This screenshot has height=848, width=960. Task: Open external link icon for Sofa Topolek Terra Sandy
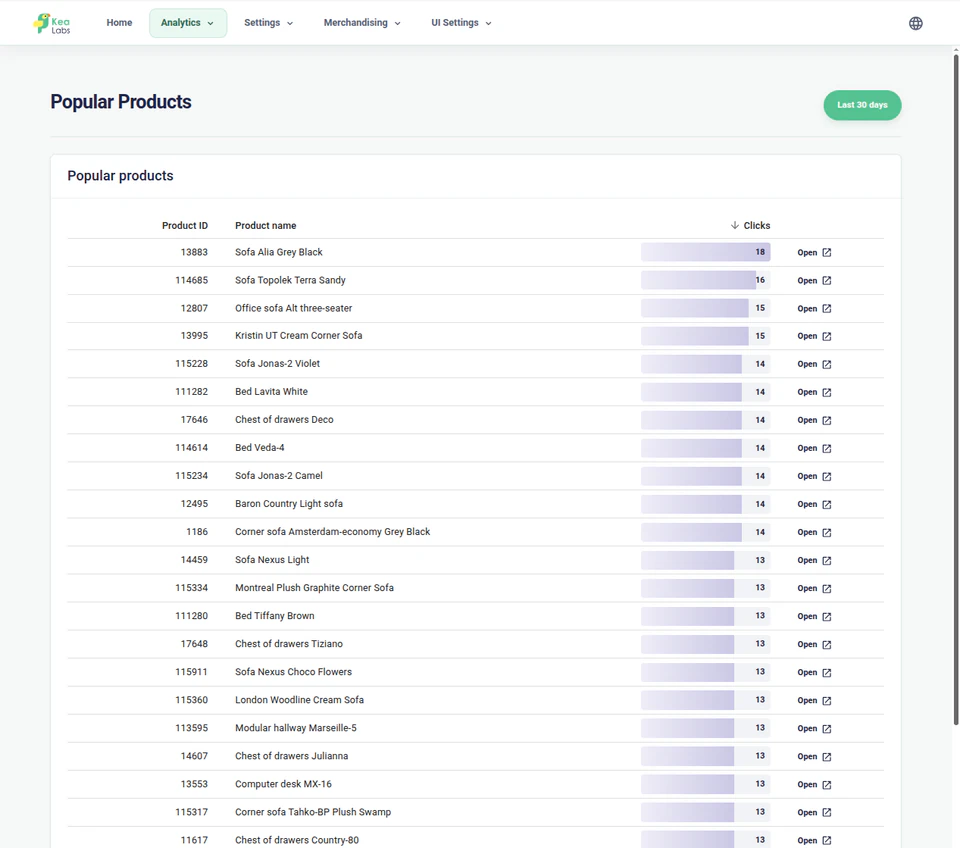pyautogui.click(x=827, y=280)
